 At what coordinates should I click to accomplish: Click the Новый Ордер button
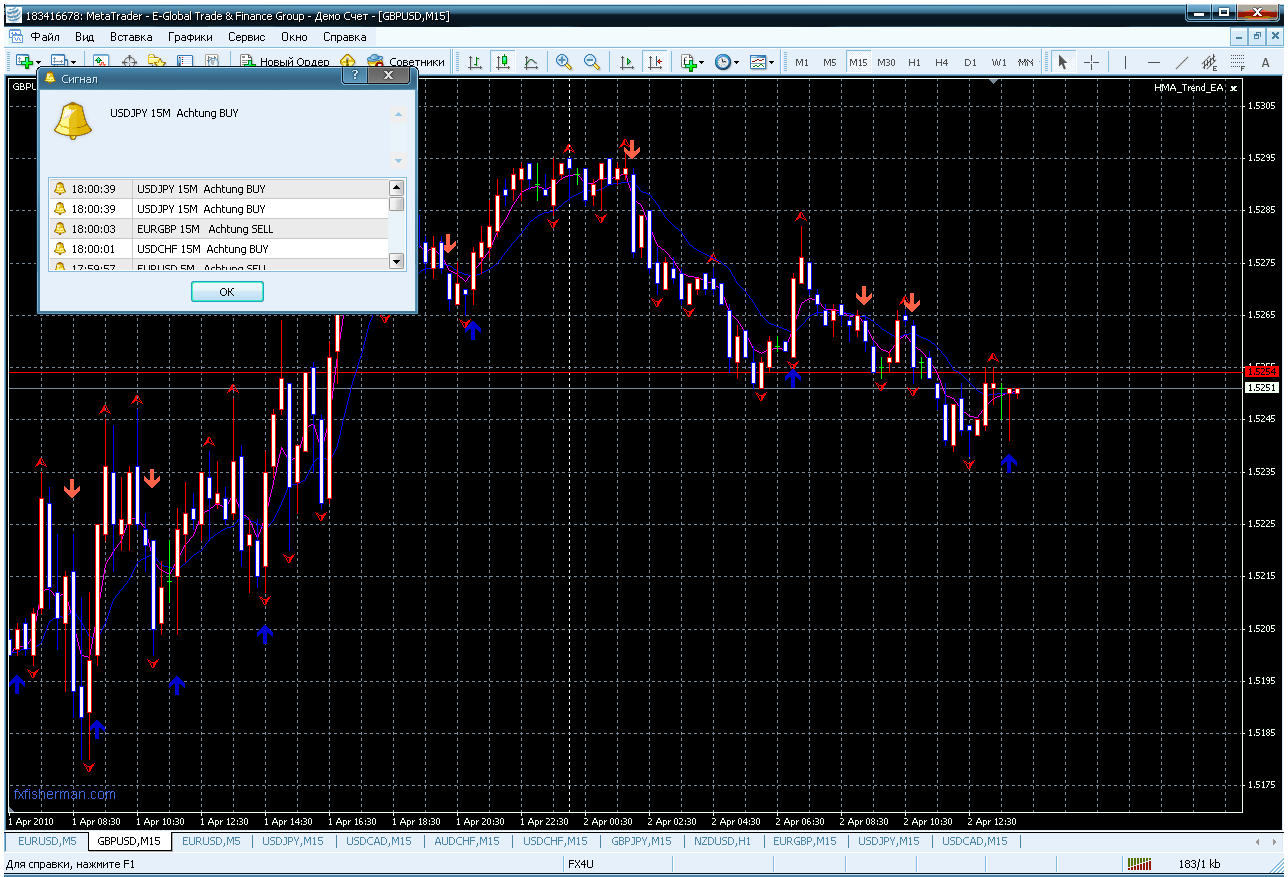285,62
